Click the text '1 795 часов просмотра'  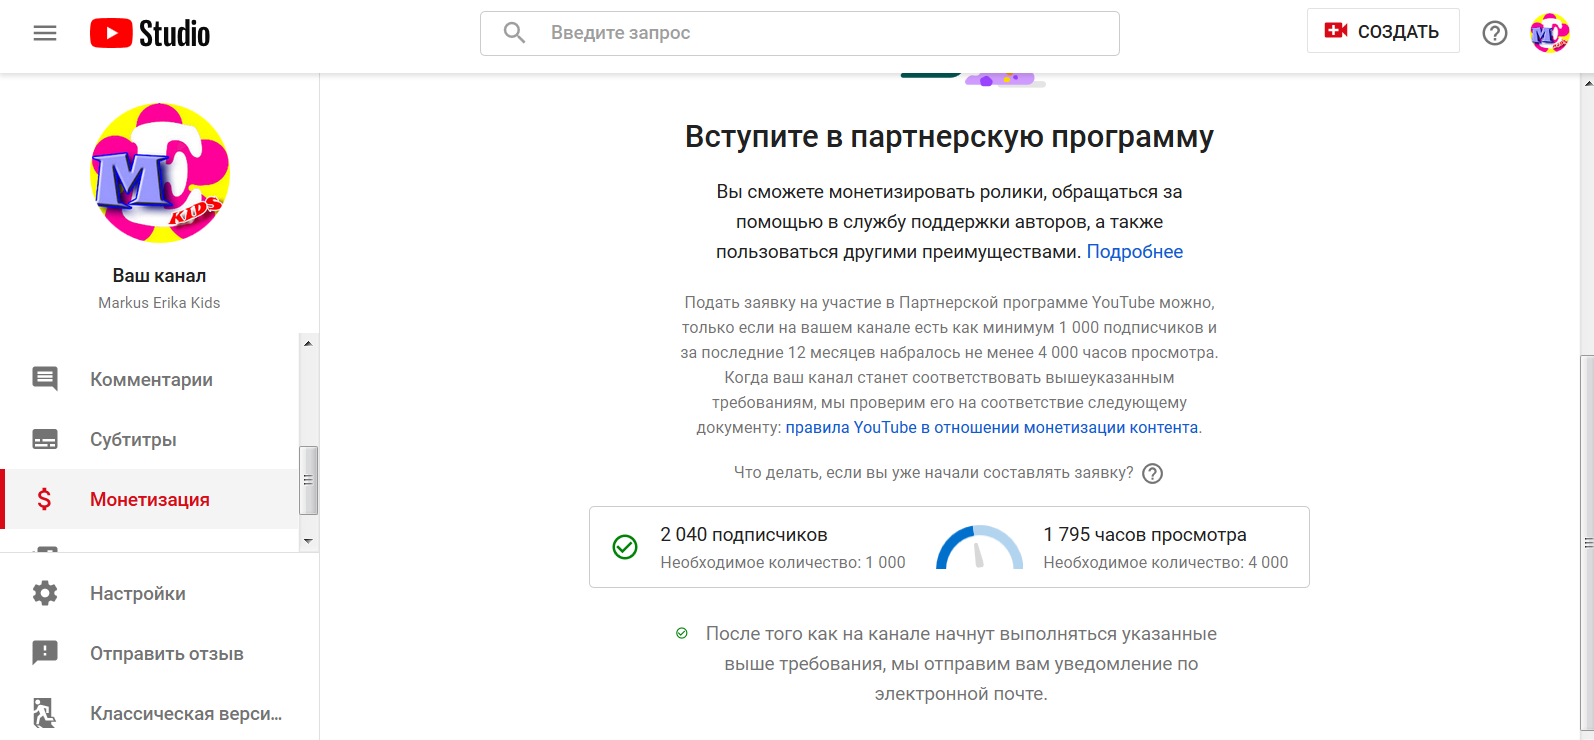pos(1145,535)
